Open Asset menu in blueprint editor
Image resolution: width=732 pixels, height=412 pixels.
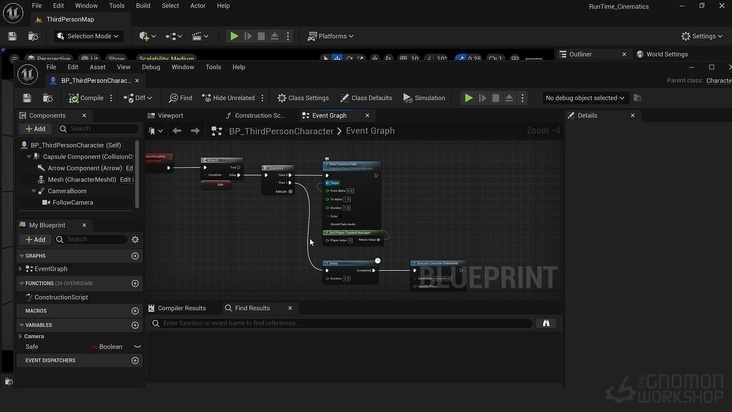(x=97, y=67)
